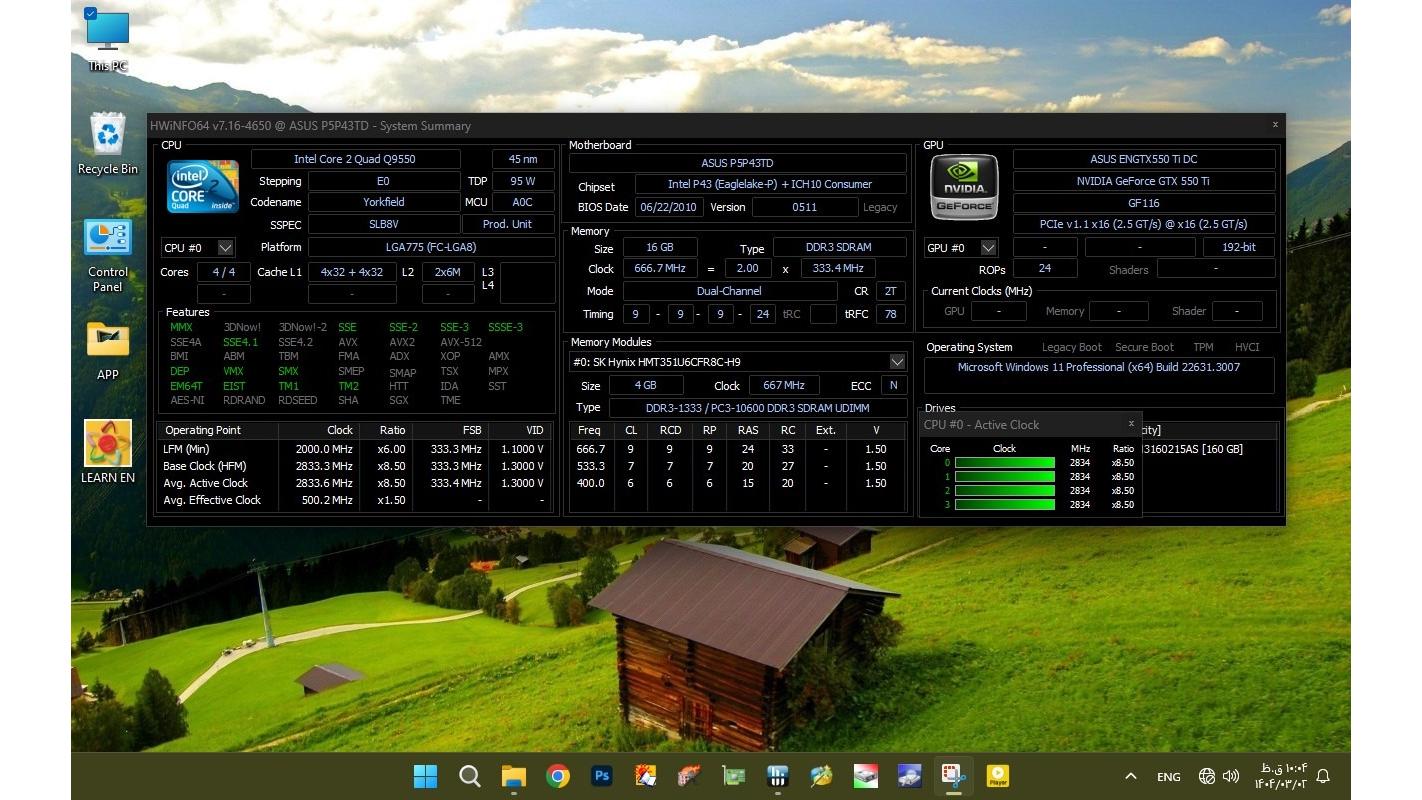This screenshot has width=1422, height=800.
Task: Show hidden icons in system tray
Action: point(1130,776)
